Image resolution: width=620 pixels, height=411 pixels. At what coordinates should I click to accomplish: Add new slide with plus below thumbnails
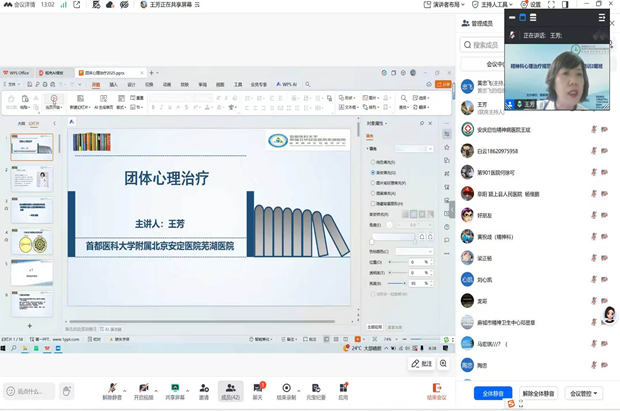coord(30,326)
